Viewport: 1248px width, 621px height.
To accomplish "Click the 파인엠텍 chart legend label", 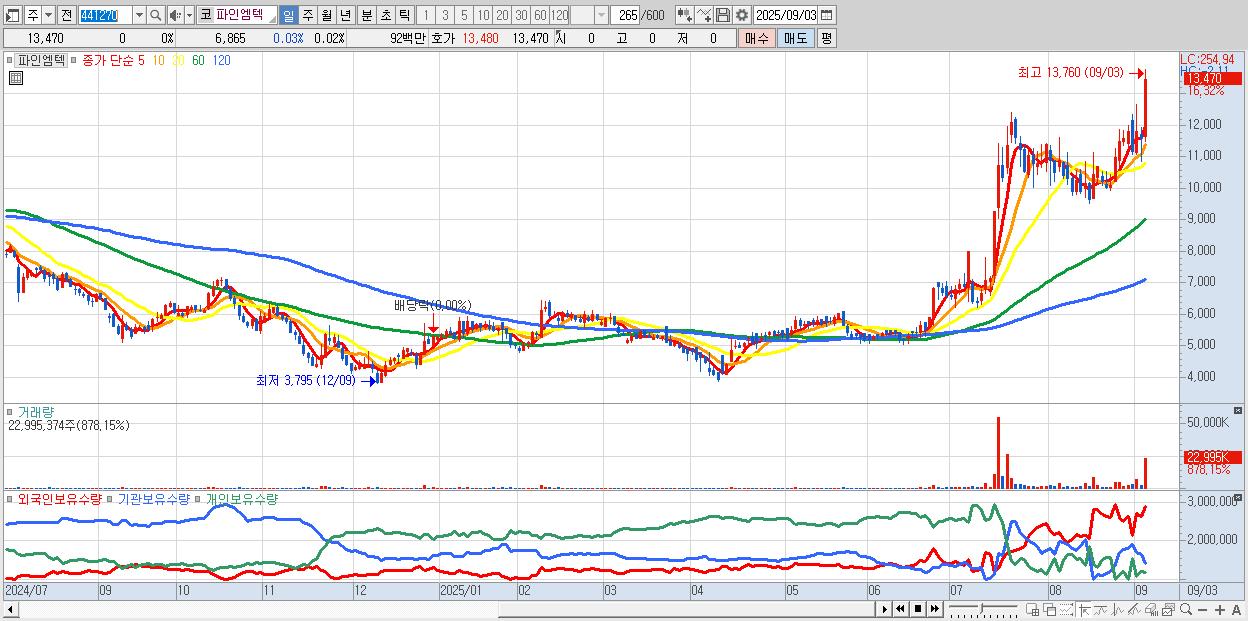I will 41,60.
